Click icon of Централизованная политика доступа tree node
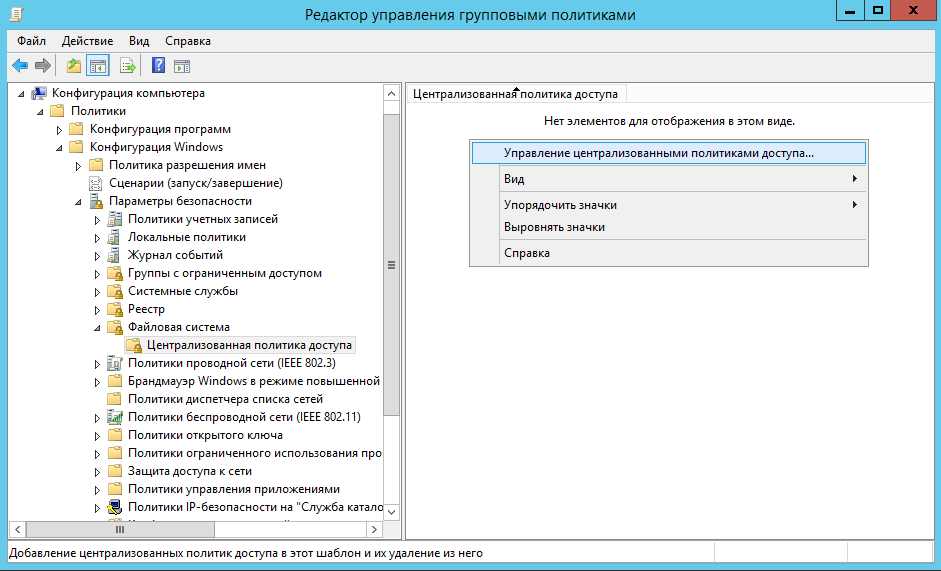The width and height of the screenshot is (941, 571). 134,345
